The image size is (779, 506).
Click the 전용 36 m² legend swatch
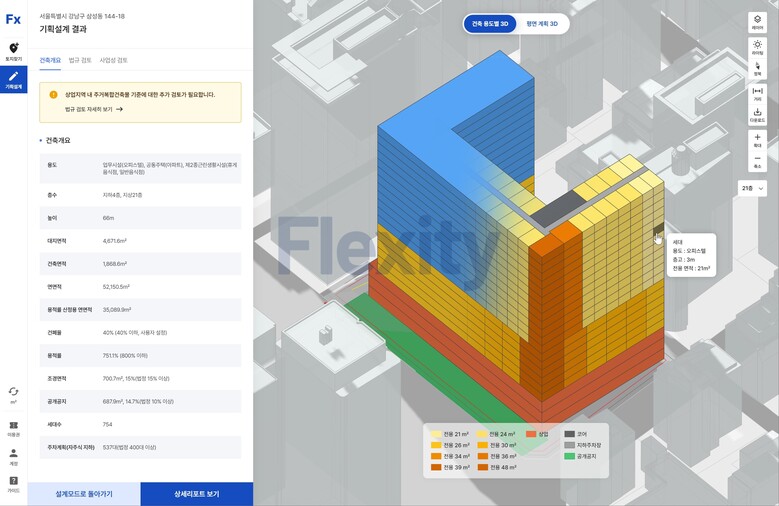coord(482,456)
